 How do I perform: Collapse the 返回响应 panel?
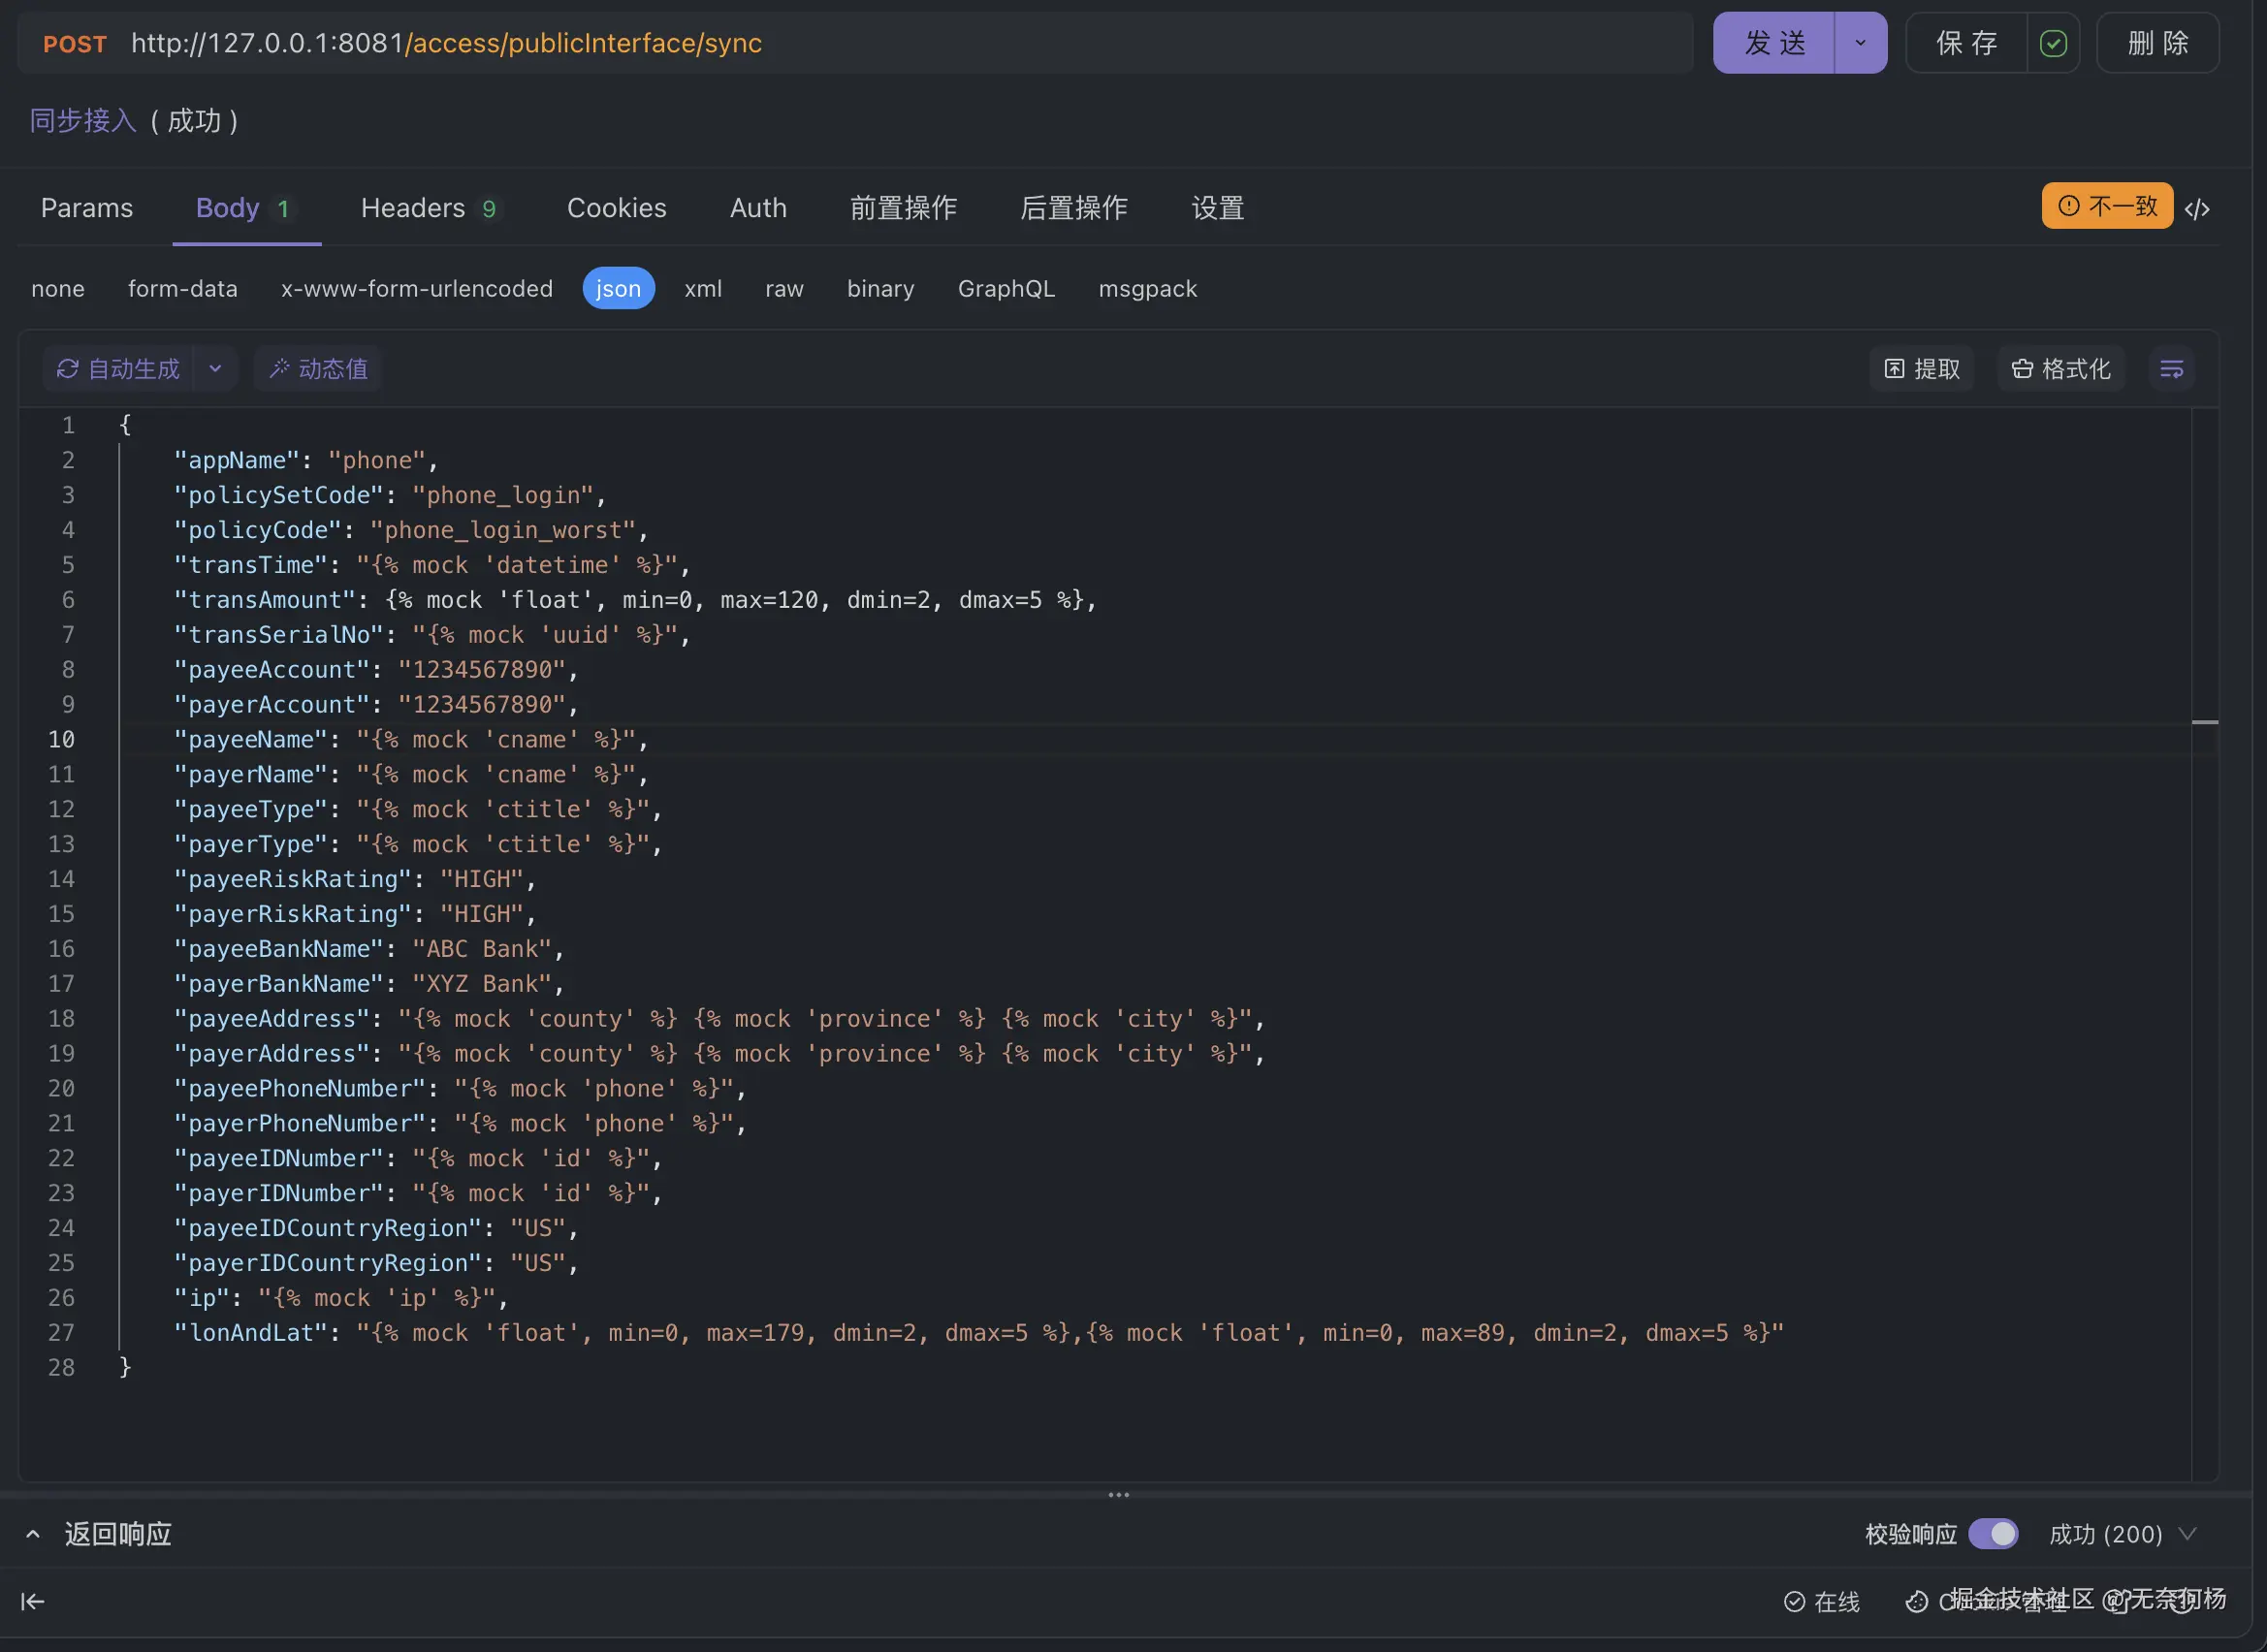33,1534
